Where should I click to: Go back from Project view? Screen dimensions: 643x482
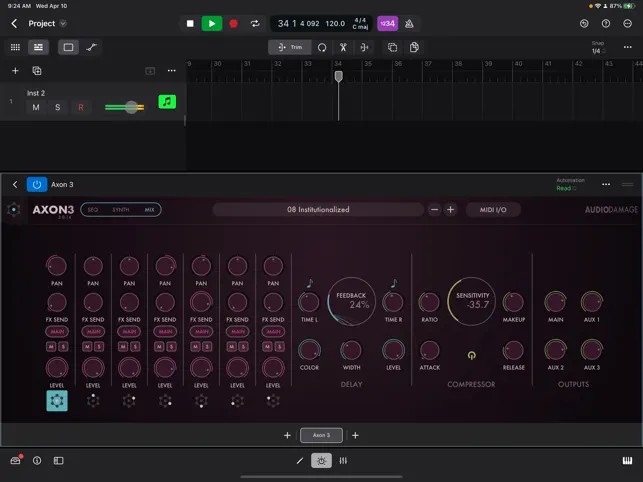point(14,23)
